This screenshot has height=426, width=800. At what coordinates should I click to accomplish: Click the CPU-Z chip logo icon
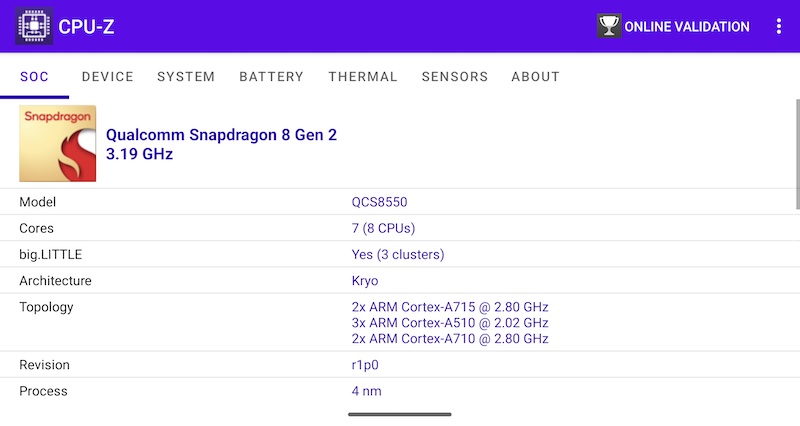(x=34, y=26)
